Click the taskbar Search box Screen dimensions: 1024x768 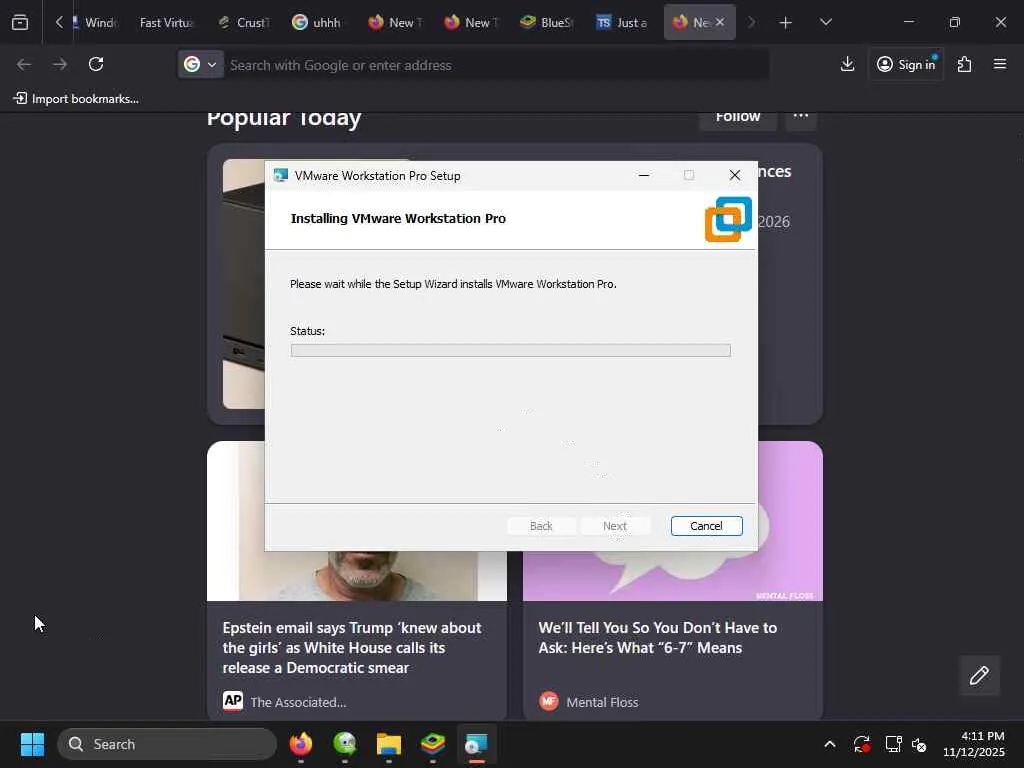[167, 744]
